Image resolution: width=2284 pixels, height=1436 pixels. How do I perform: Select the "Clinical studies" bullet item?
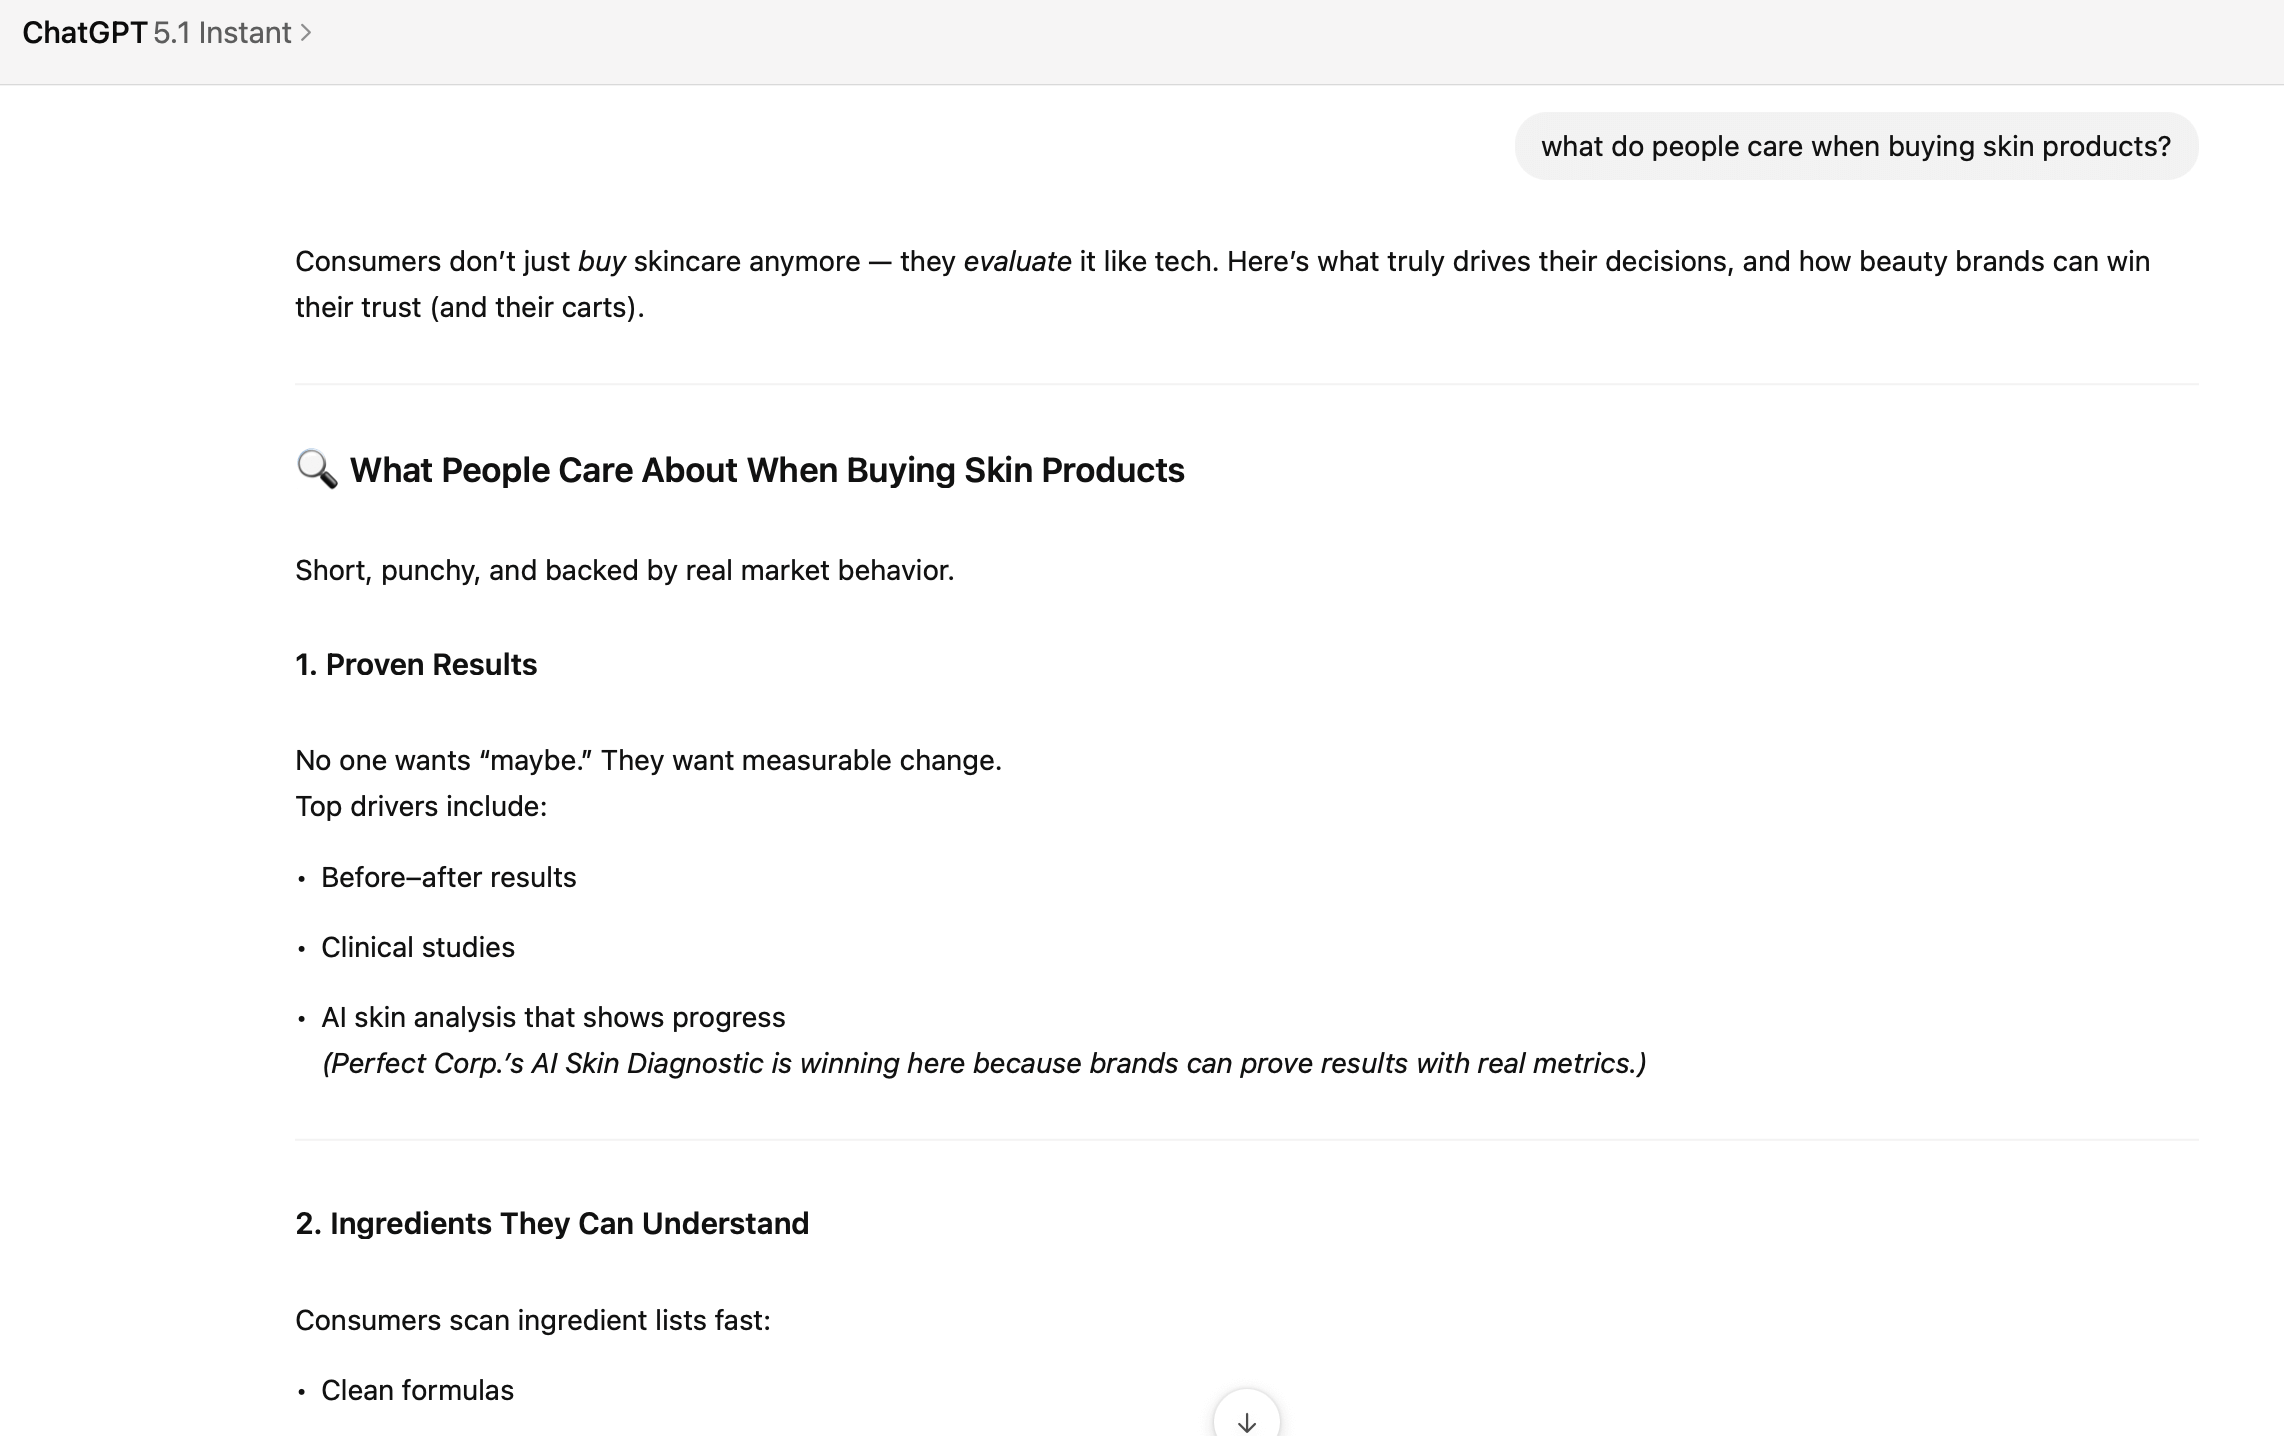coord(417,947)
